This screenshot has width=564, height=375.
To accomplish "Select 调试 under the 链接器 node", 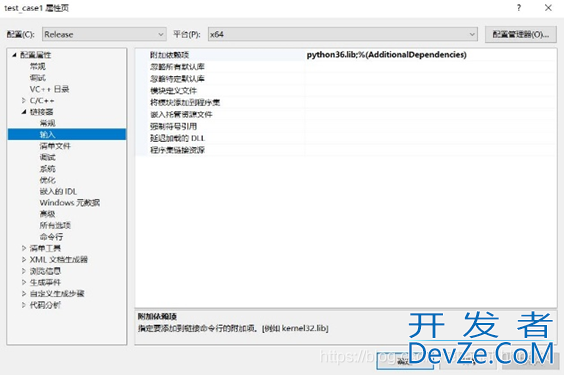I will (47, 157).
